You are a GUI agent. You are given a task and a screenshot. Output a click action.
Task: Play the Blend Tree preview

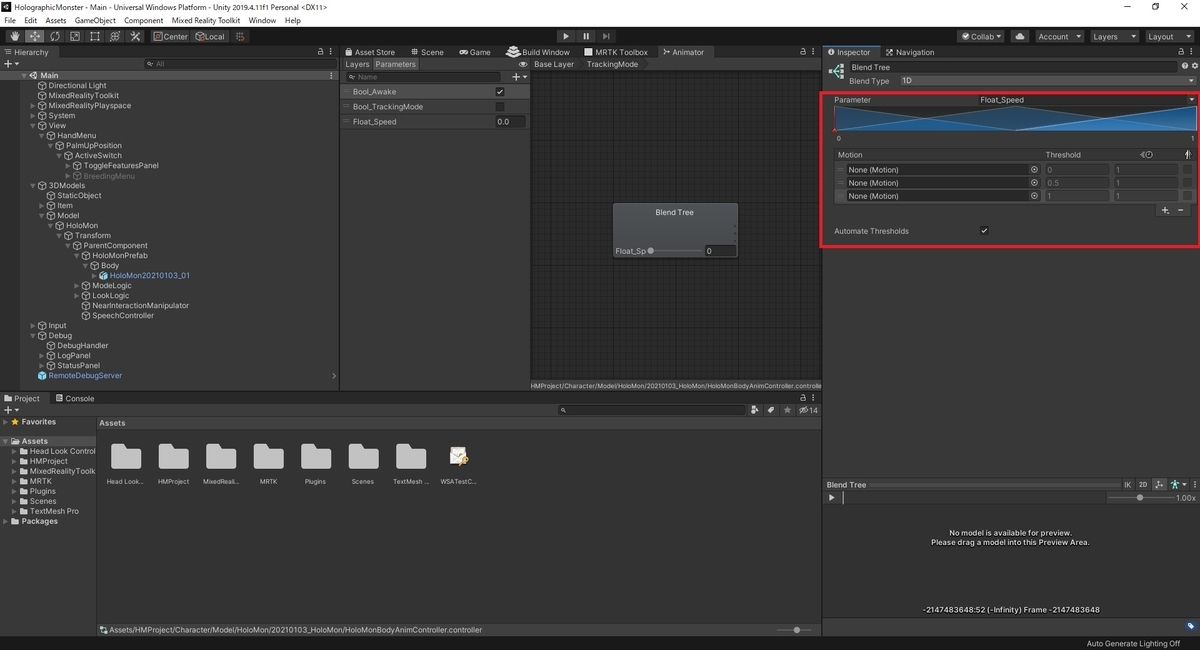[x=832, y=497]
